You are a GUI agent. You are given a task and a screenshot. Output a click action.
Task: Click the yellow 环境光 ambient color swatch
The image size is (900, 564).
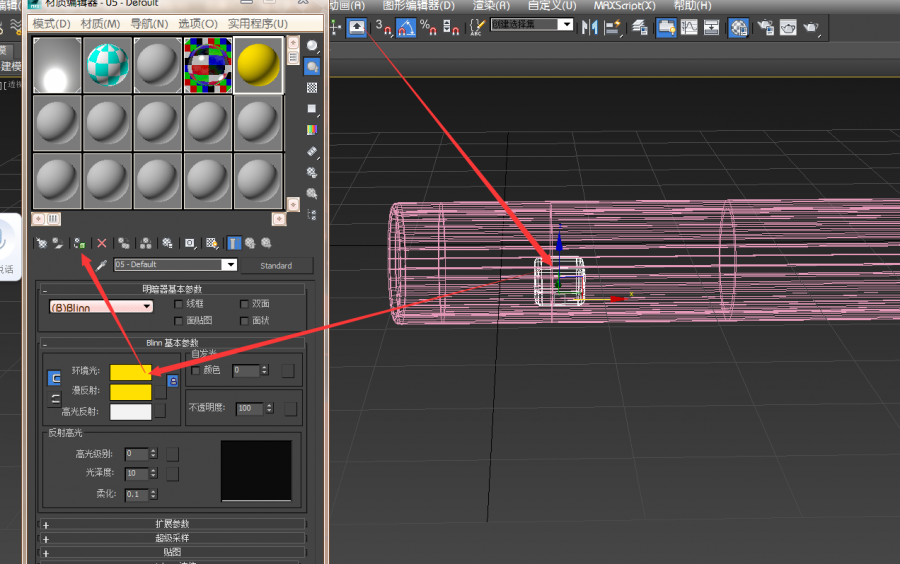(130, 372)
